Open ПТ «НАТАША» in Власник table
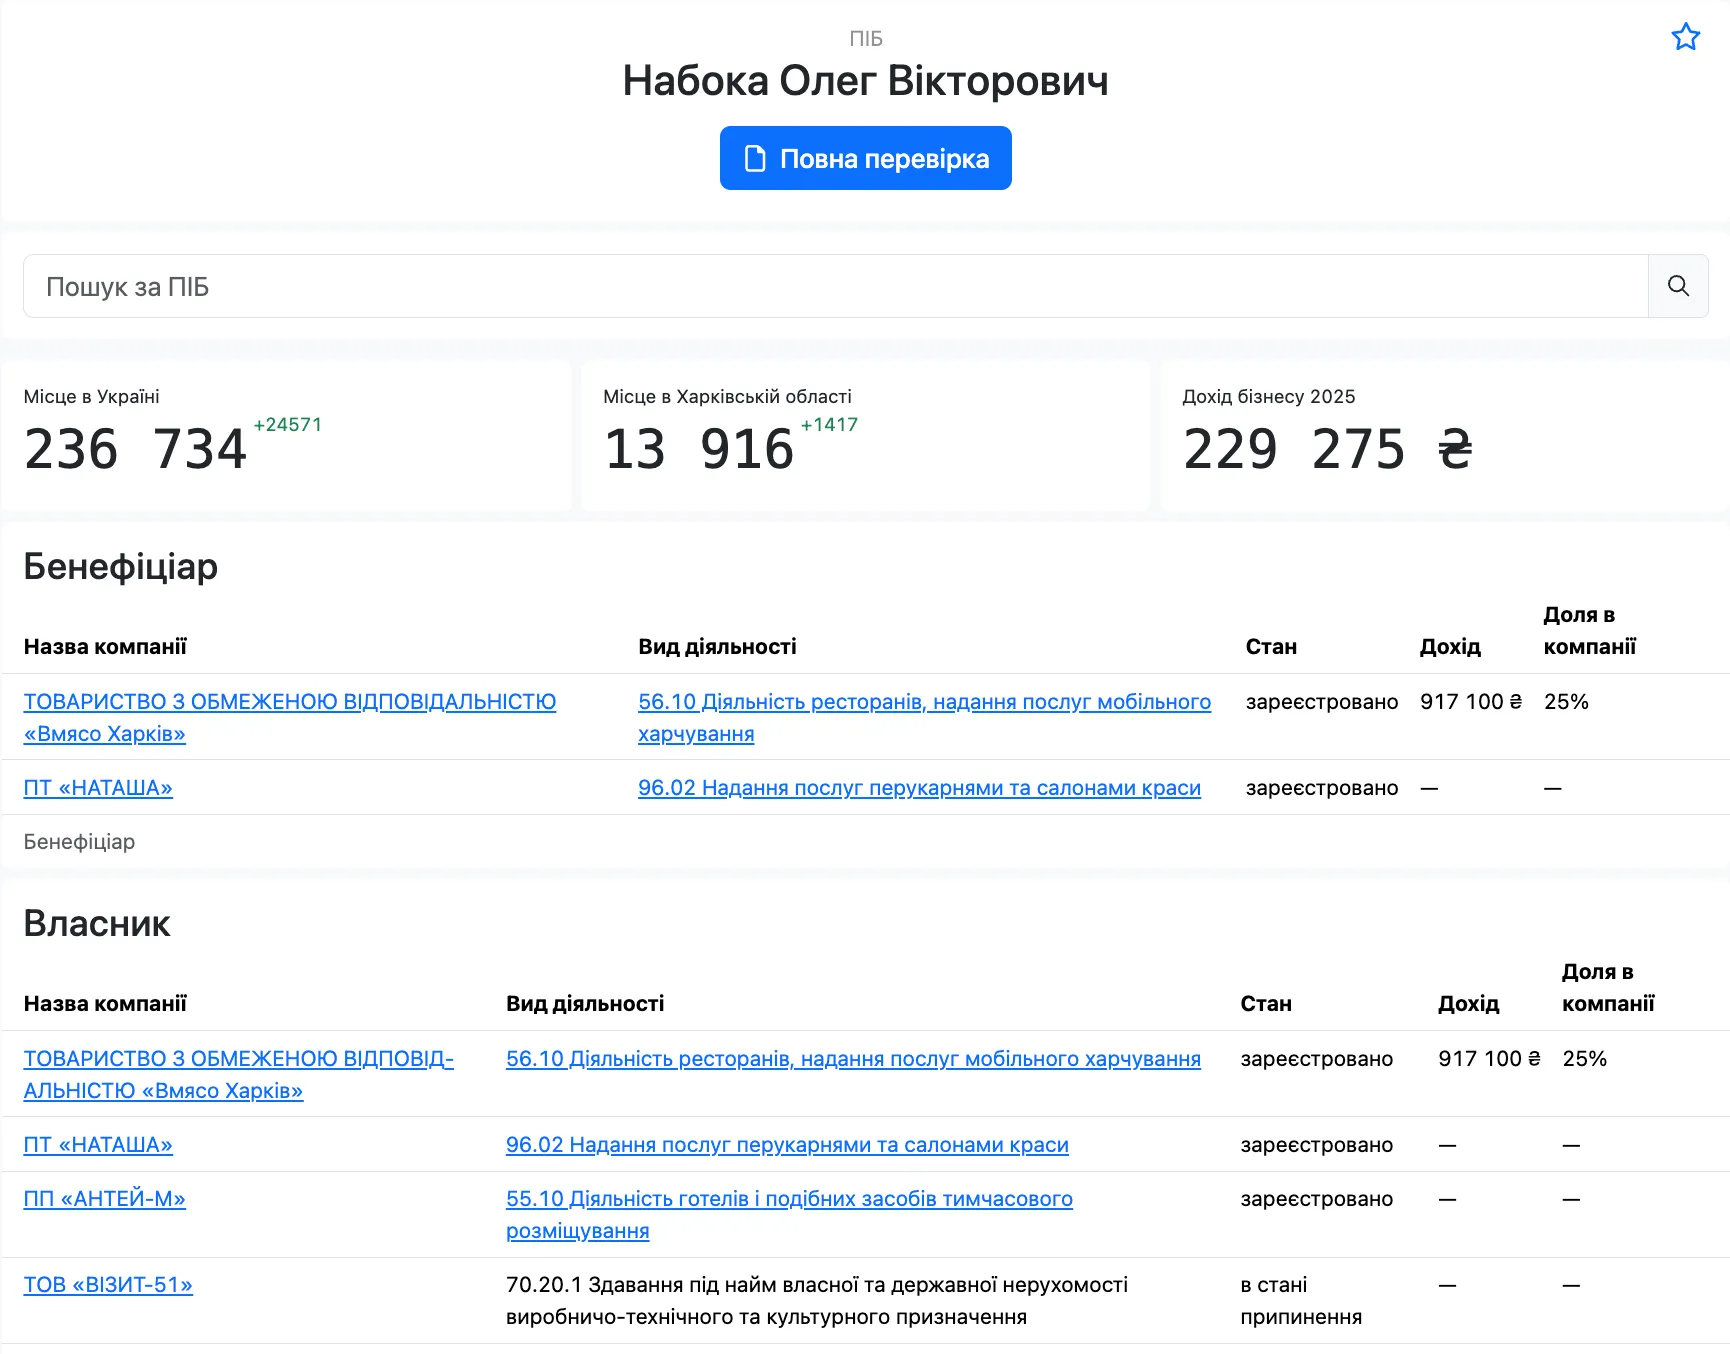The height and width of the screenshot is (1354, 1730). 98,1145
